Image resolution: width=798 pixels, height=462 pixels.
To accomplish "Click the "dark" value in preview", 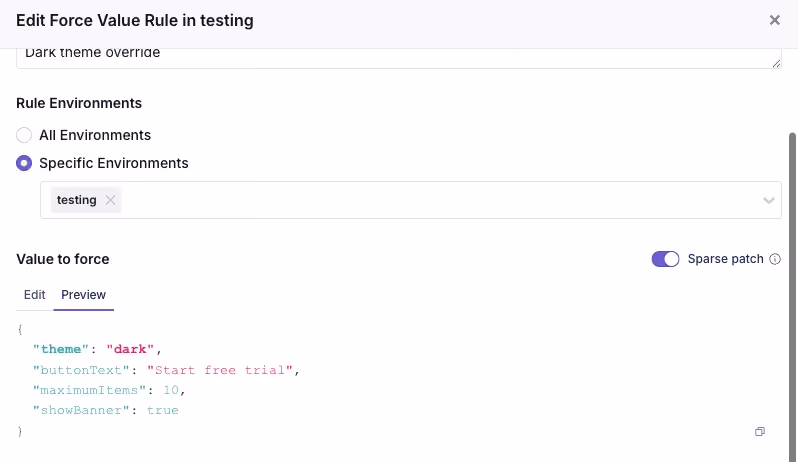I will [130, 349].
